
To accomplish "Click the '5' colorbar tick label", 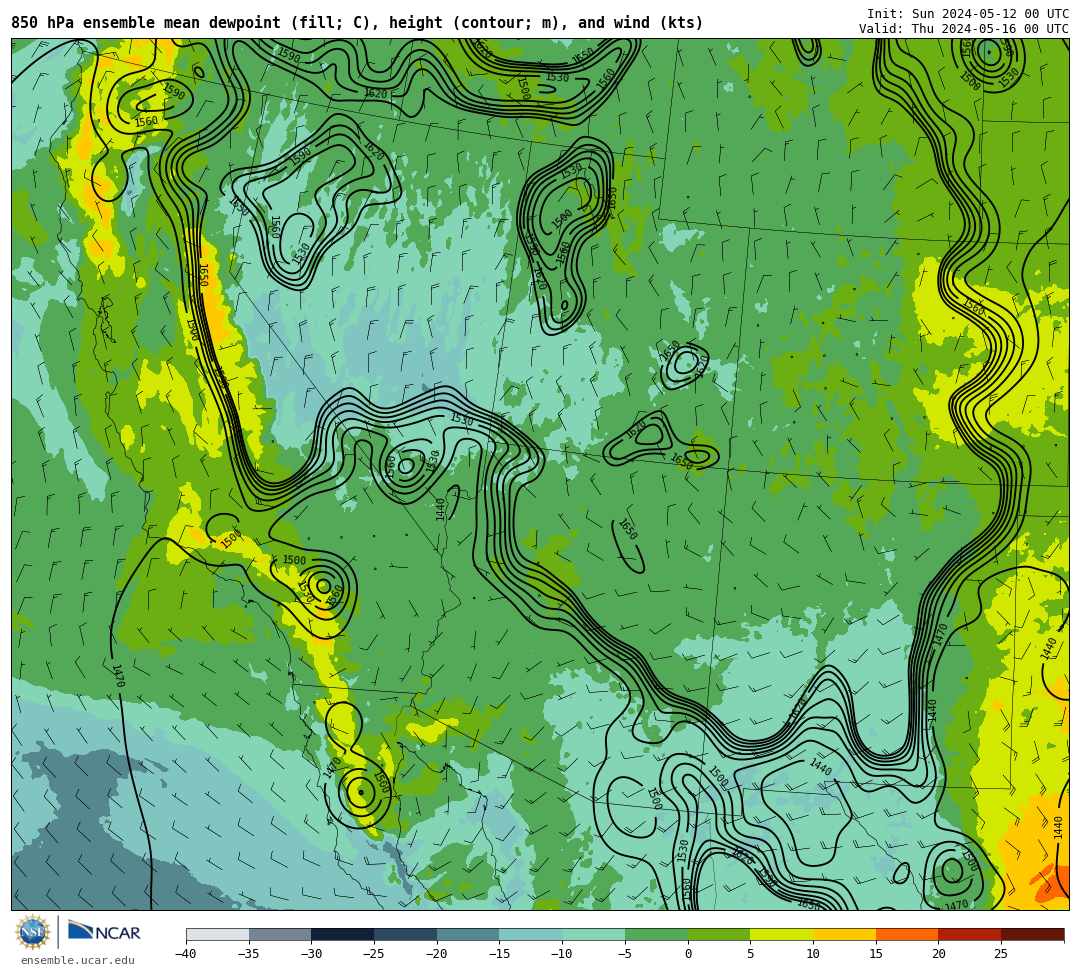I will coord(751,954).
